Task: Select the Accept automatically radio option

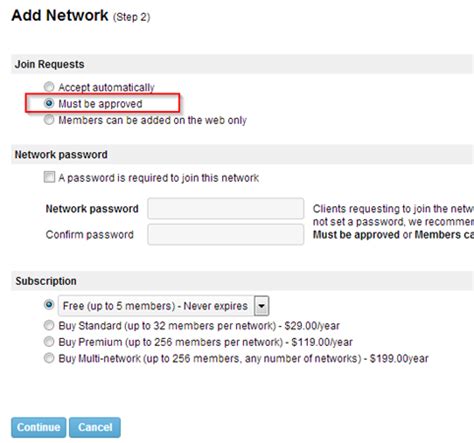Action: point(49,87)
